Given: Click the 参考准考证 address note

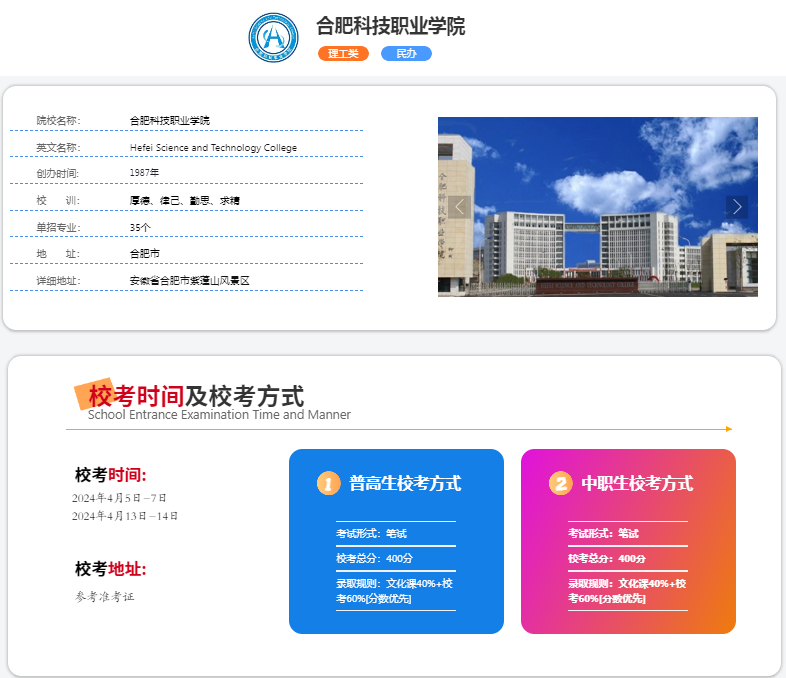Looking at the screenshot, I should 105,596.
